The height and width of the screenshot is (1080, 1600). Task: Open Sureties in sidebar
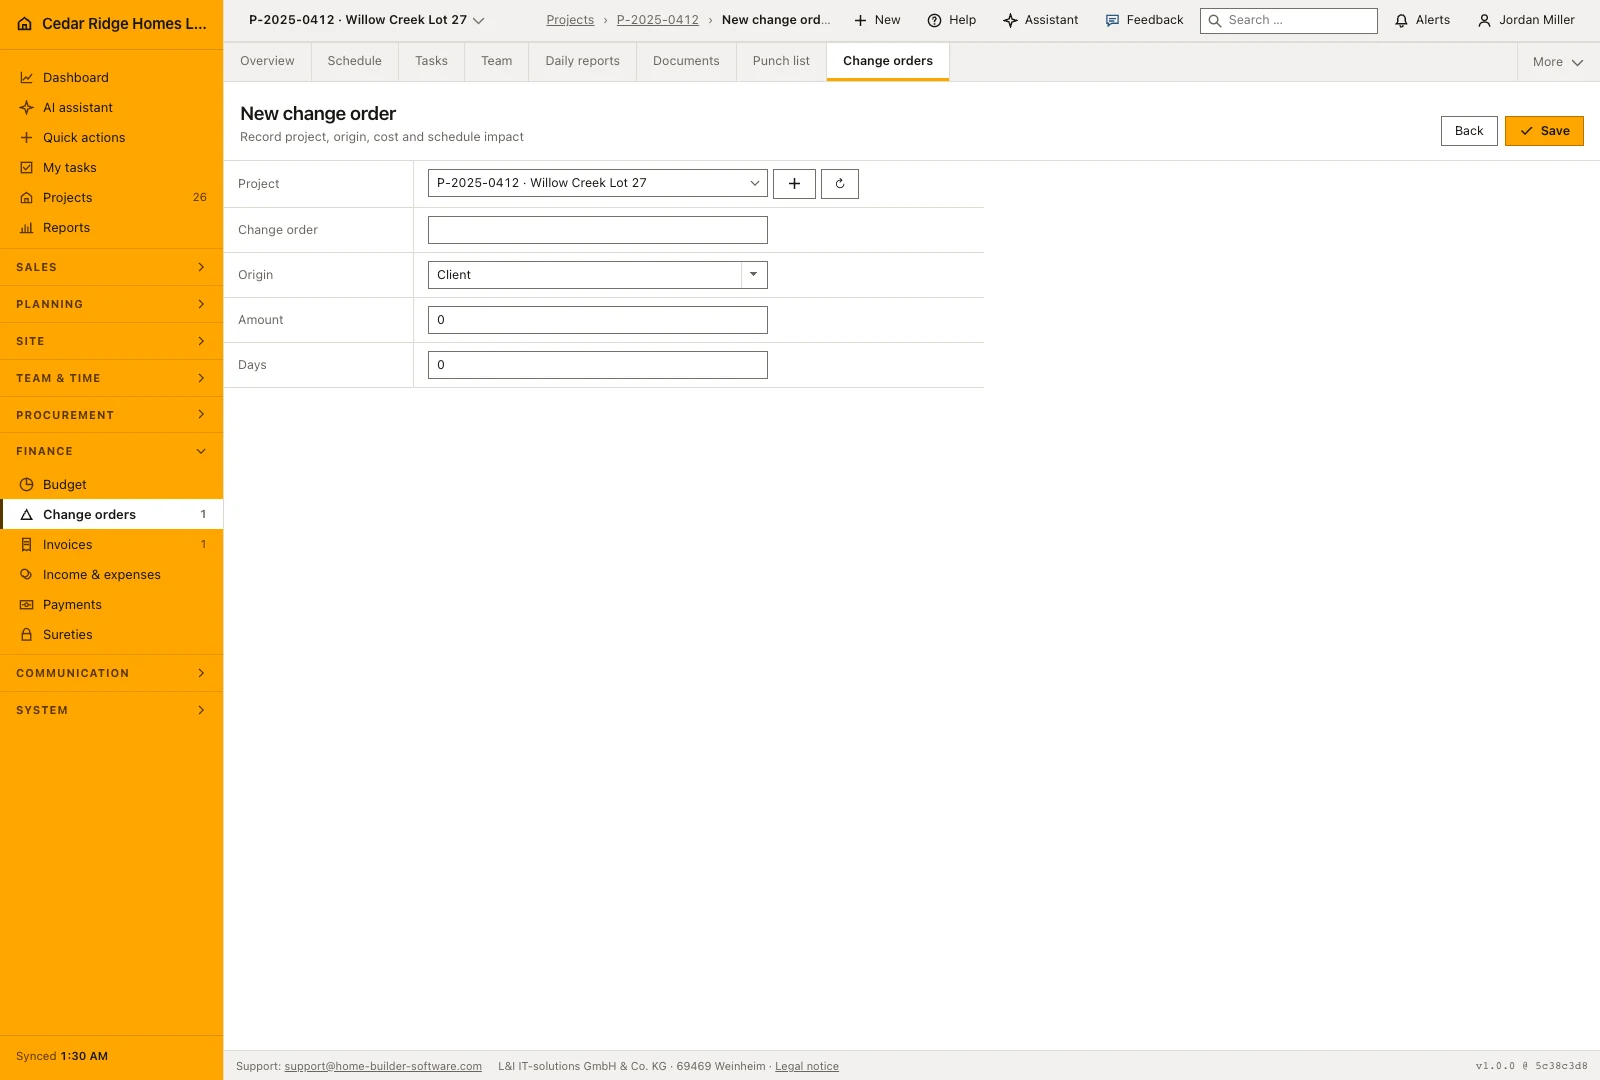(111, 634)
